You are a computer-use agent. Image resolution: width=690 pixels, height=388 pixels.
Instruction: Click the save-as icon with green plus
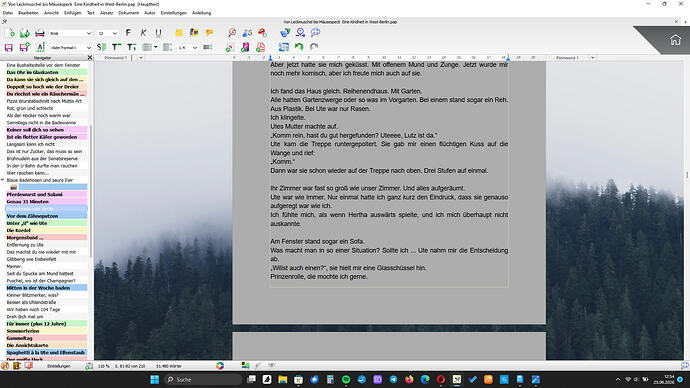coord(25,47)
